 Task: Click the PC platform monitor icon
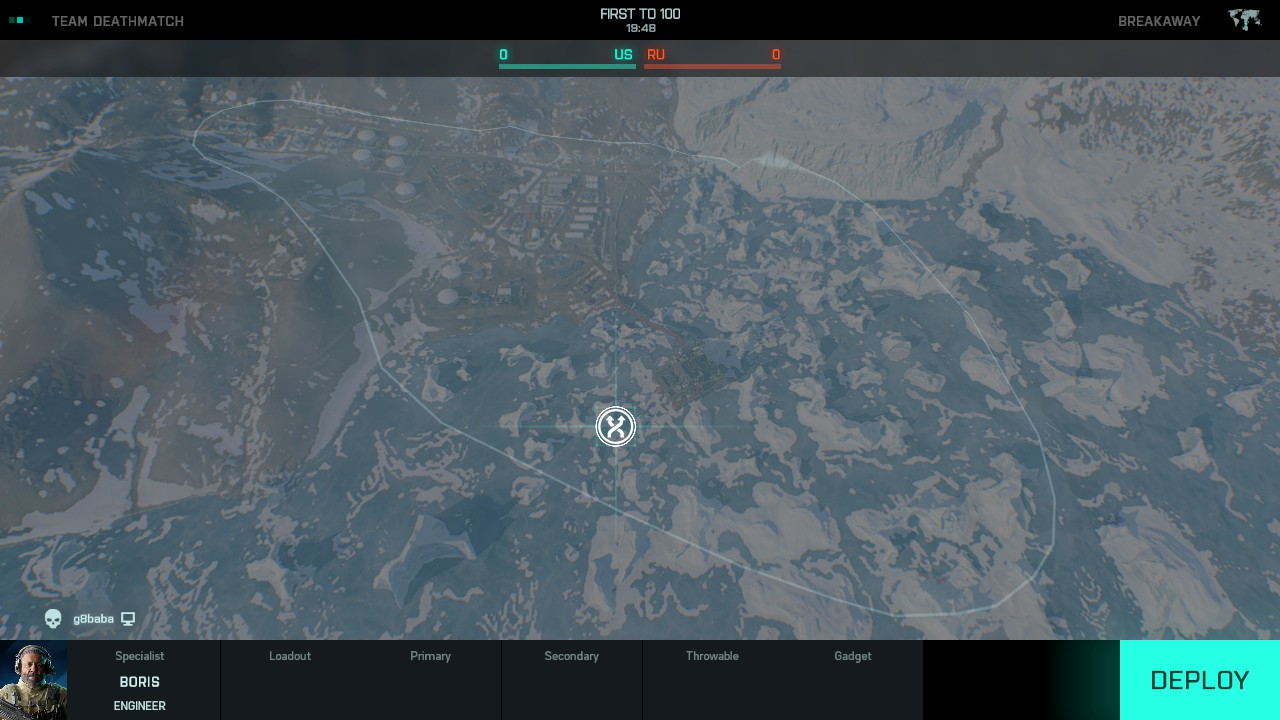(x=128, y=619)
